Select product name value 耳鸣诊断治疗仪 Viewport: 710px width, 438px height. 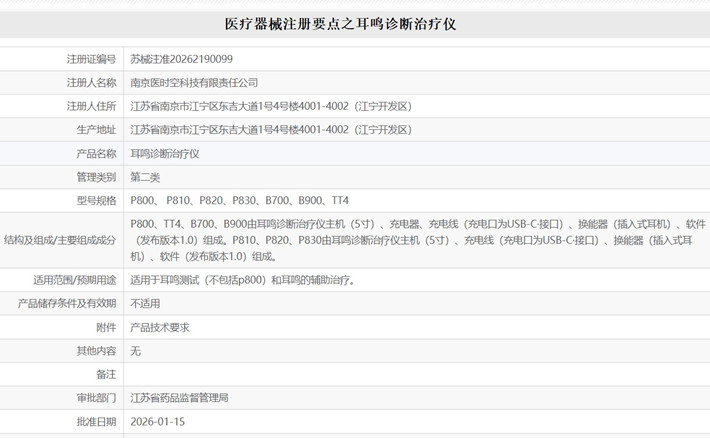pos(165,154)
